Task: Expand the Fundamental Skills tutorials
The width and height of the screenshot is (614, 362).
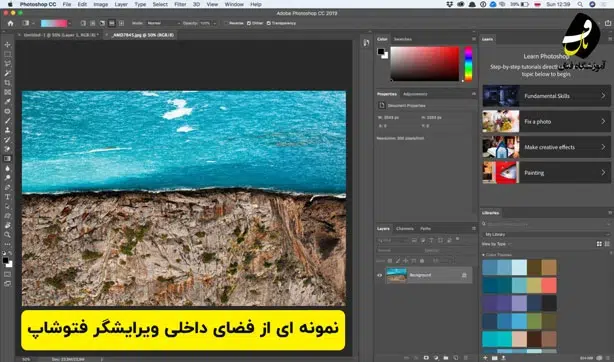Action: [x=546, y=96]
